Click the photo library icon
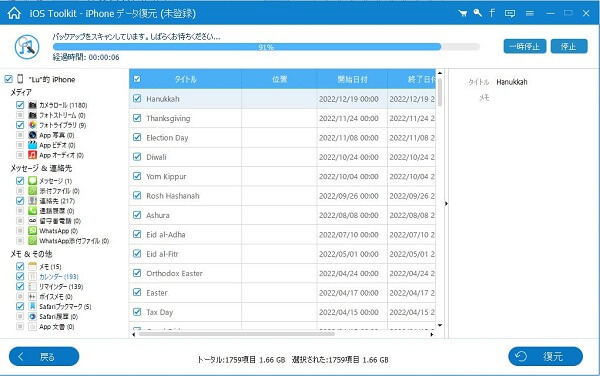This screenshot has height=376, width=600. [33, 125]
